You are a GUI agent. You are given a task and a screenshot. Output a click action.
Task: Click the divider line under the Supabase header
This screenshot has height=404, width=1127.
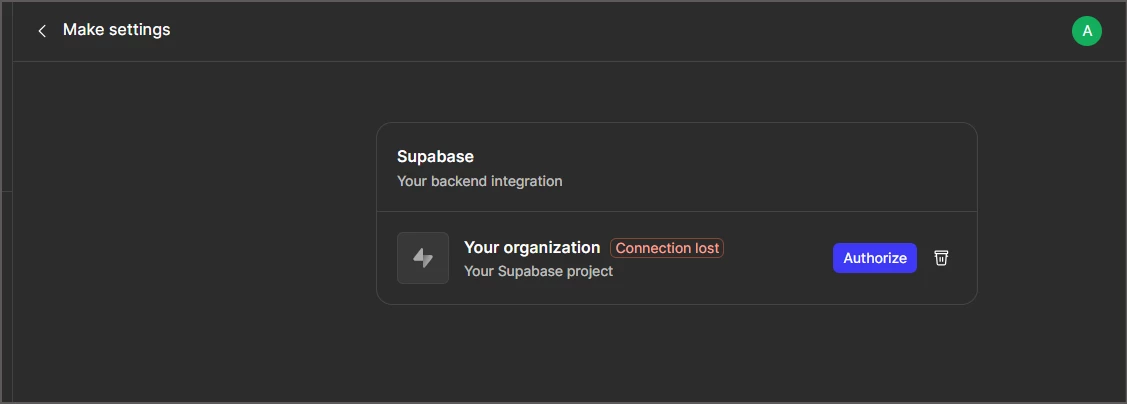coord(676,212)
